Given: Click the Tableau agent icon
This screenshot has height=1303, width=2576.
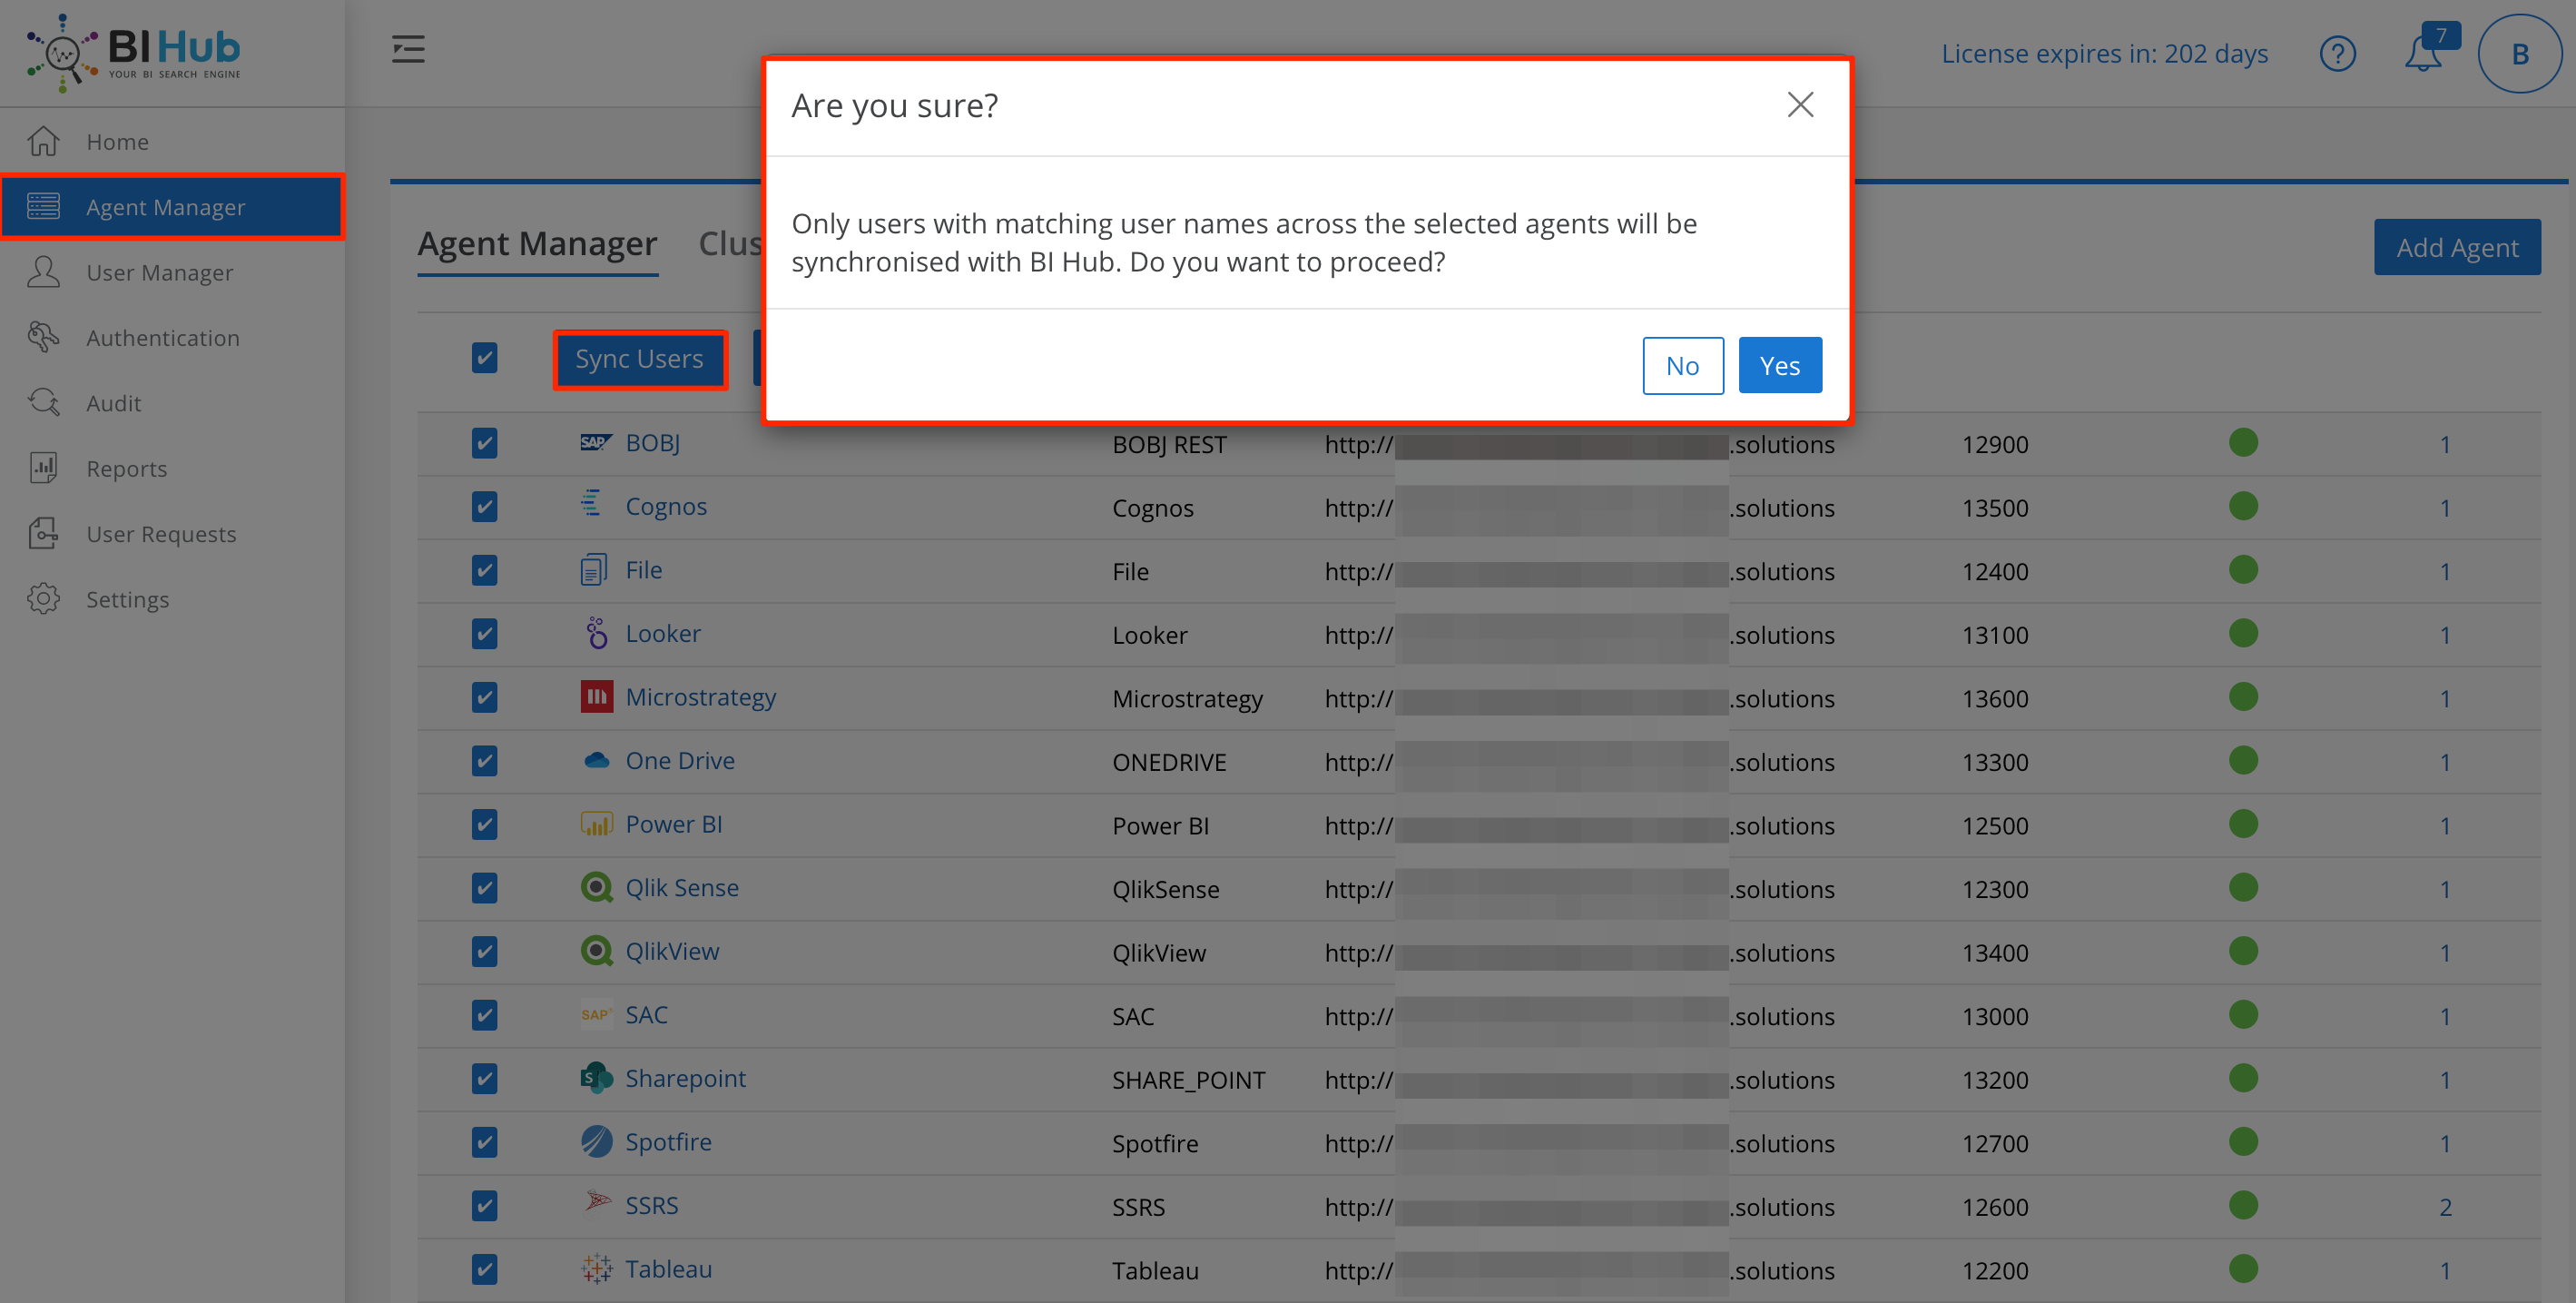Looking at the screenshot, I should tap(597, 1268).
